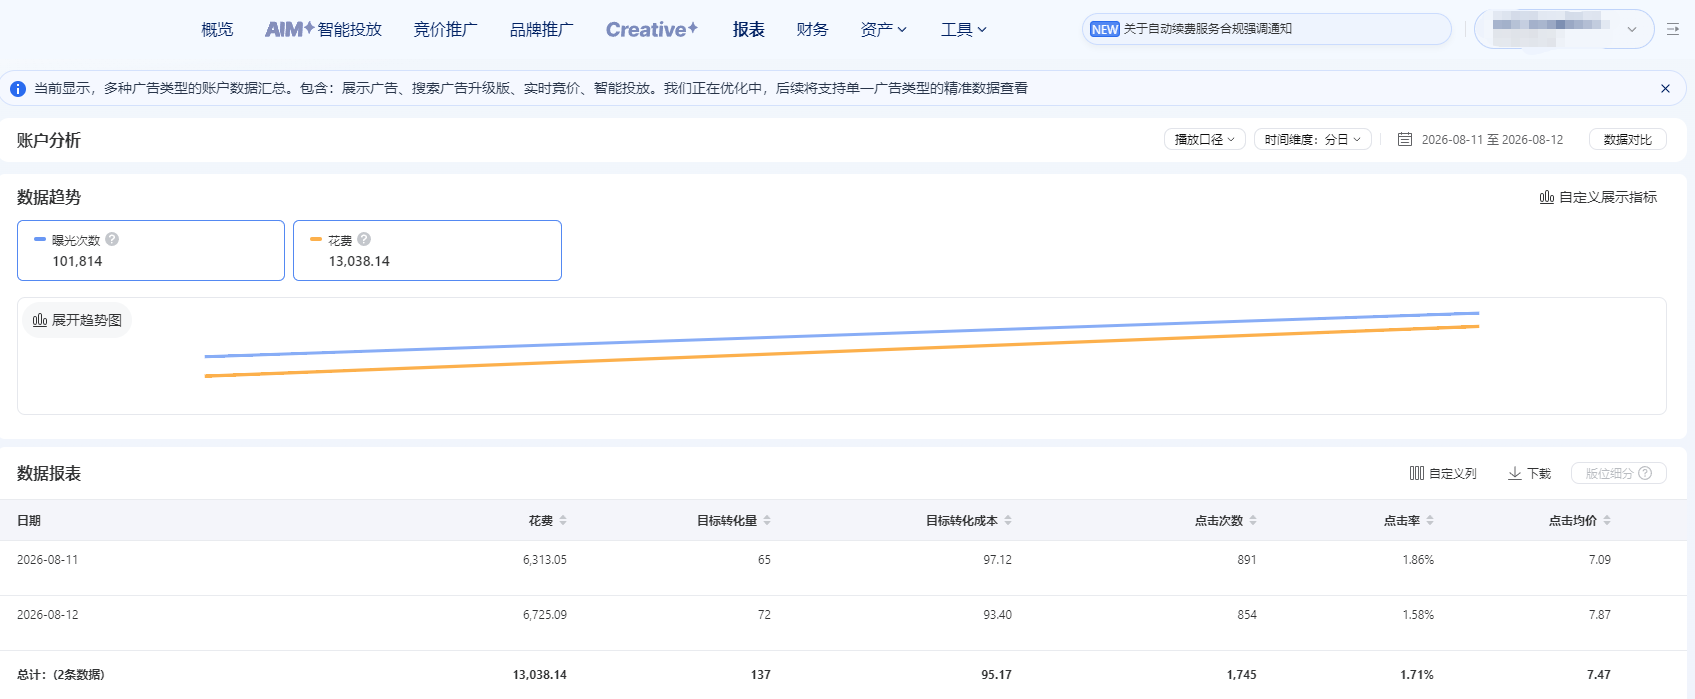
Task: Select the 2026-08-11 date row
Action: pos(842,567)
